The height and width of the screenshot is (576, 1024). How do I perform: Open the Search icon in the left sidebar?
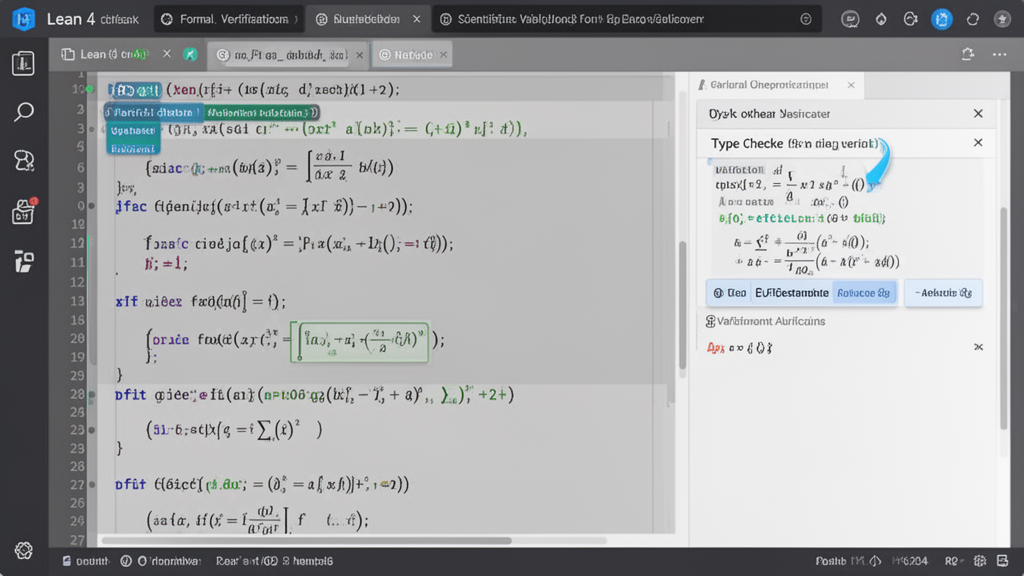(x=24, y=110)
